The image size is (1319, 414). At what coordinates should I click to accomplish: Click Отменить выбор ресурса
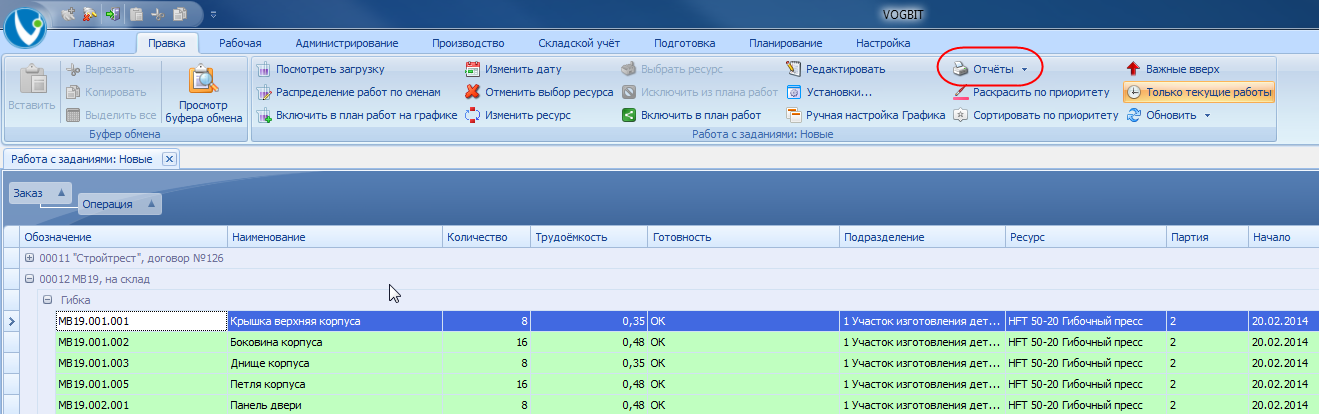(x=539, y=92)
